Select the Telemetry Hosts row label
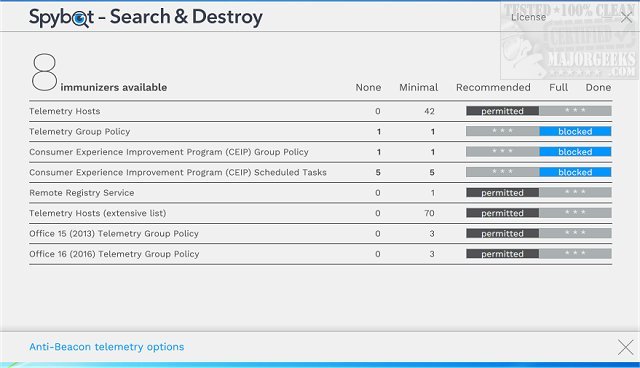640x368 pixels. point(64,111)
